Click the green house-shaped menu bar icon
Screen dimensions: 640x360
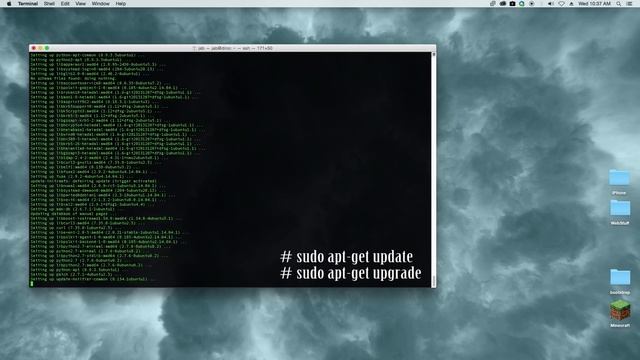[522, 4]
